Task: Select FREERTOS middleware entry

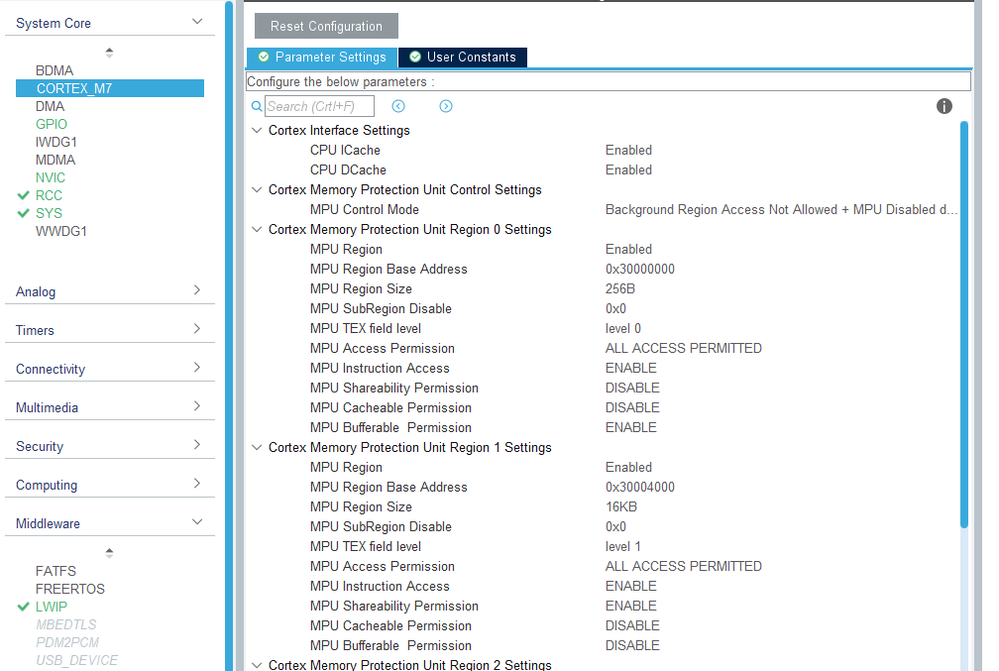Action: pos(70,589)
